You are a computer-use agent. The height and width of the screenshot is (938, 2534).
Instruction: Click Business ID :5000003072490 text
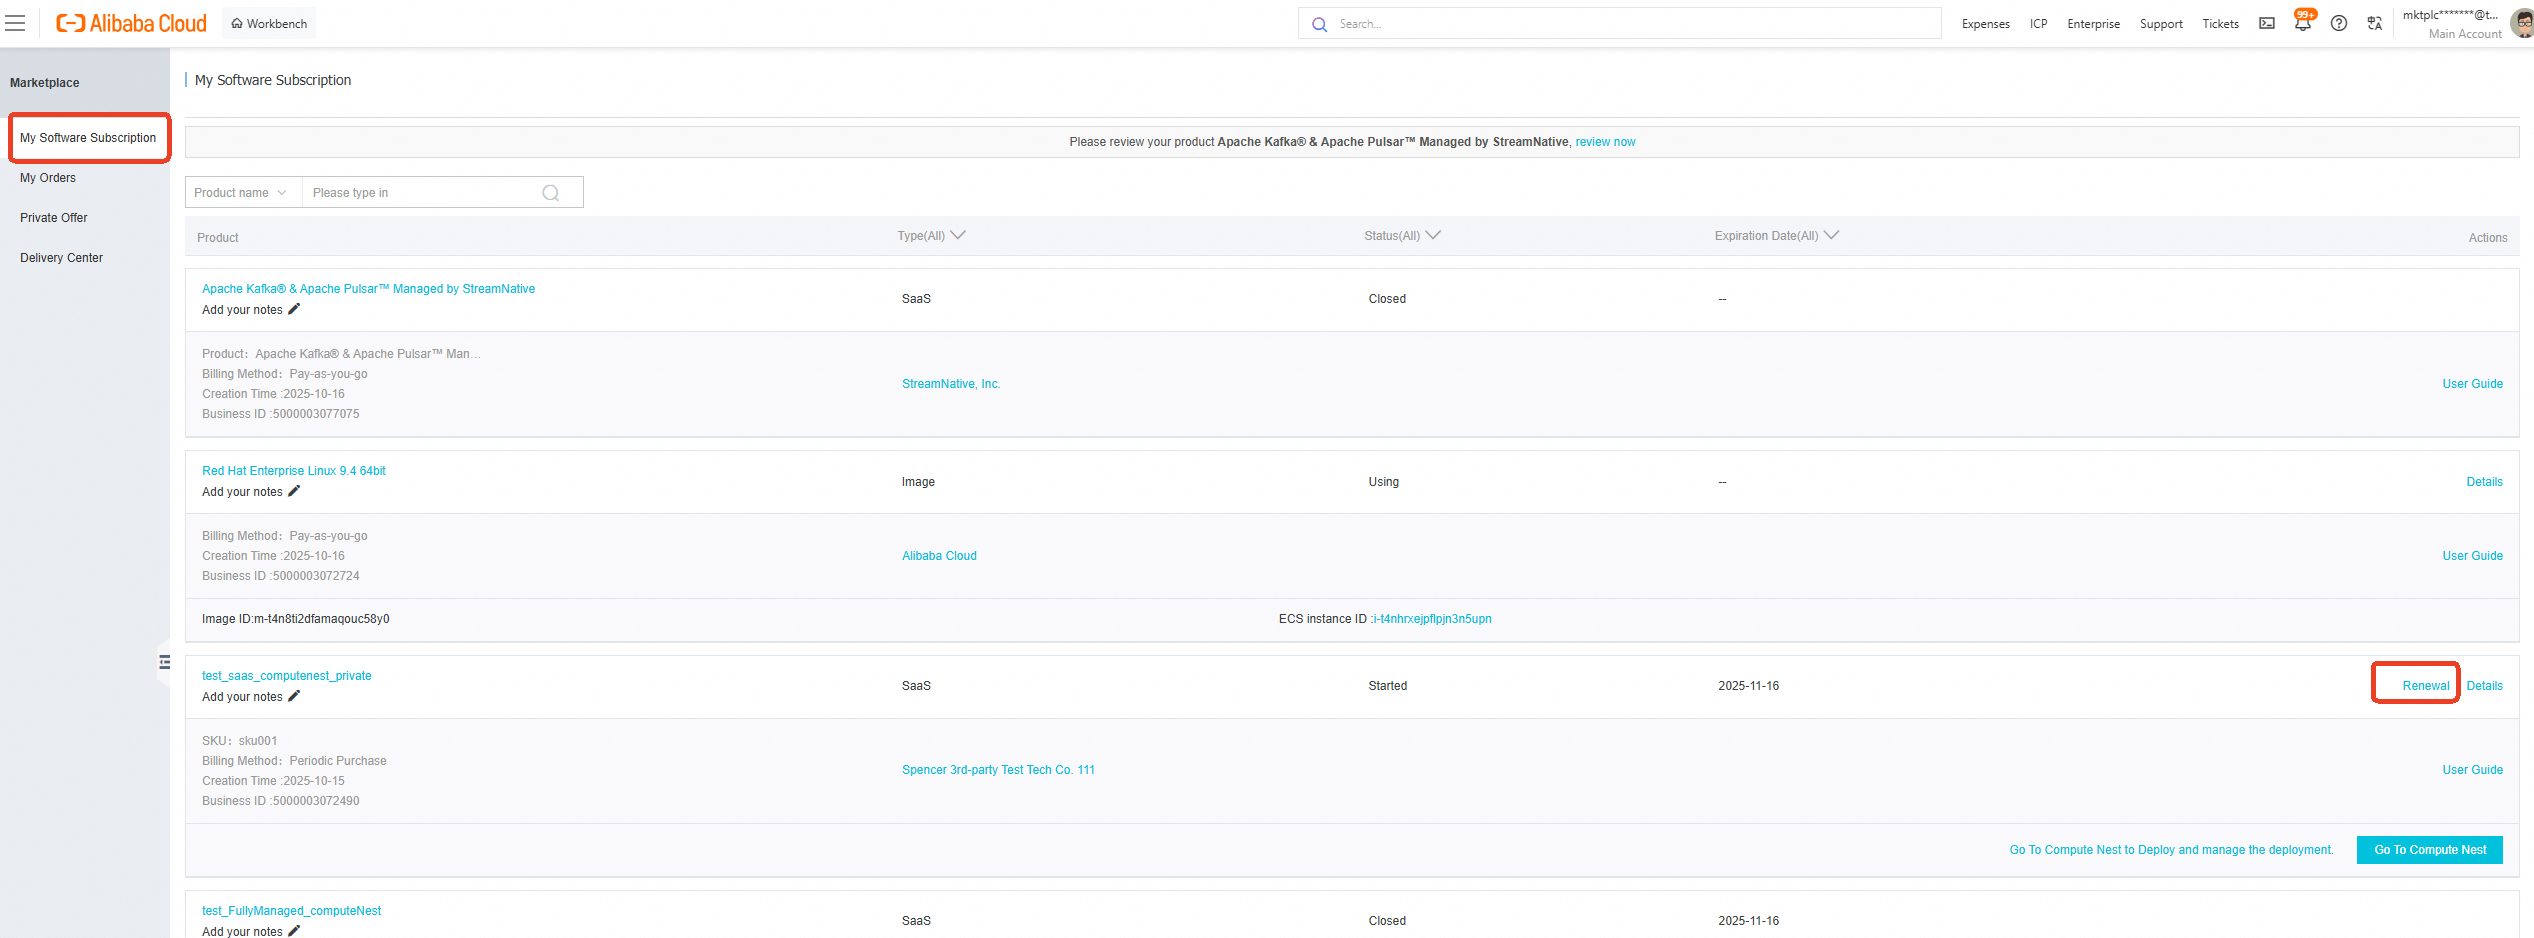[x=281, y=801]
